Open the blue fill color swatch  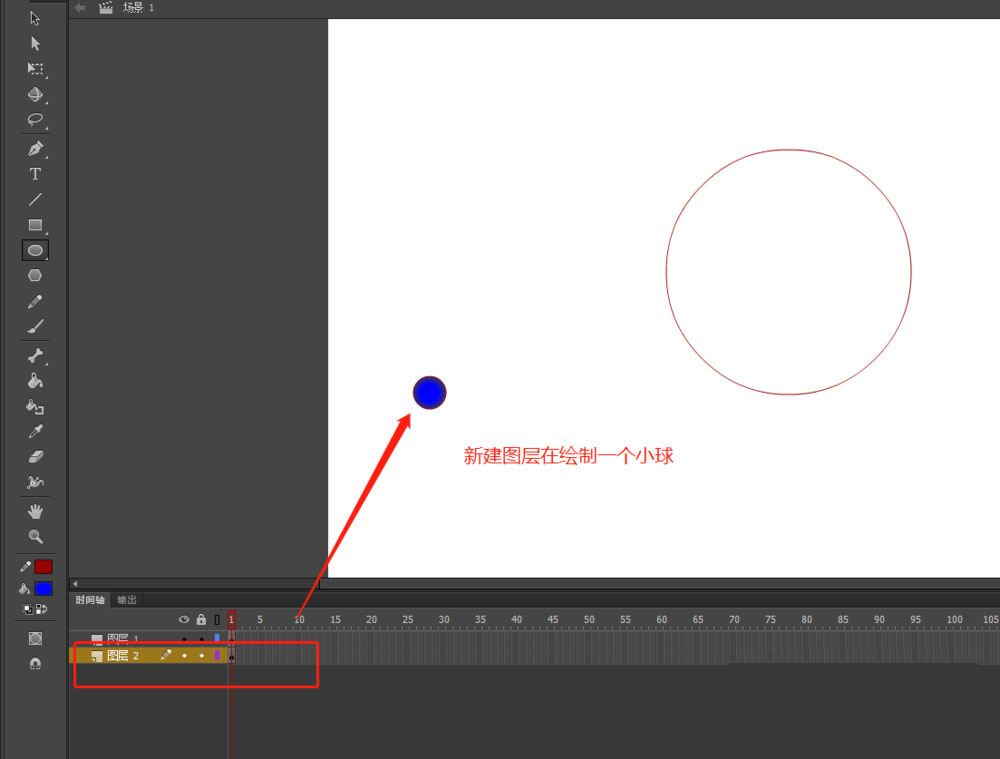(43, 588)
